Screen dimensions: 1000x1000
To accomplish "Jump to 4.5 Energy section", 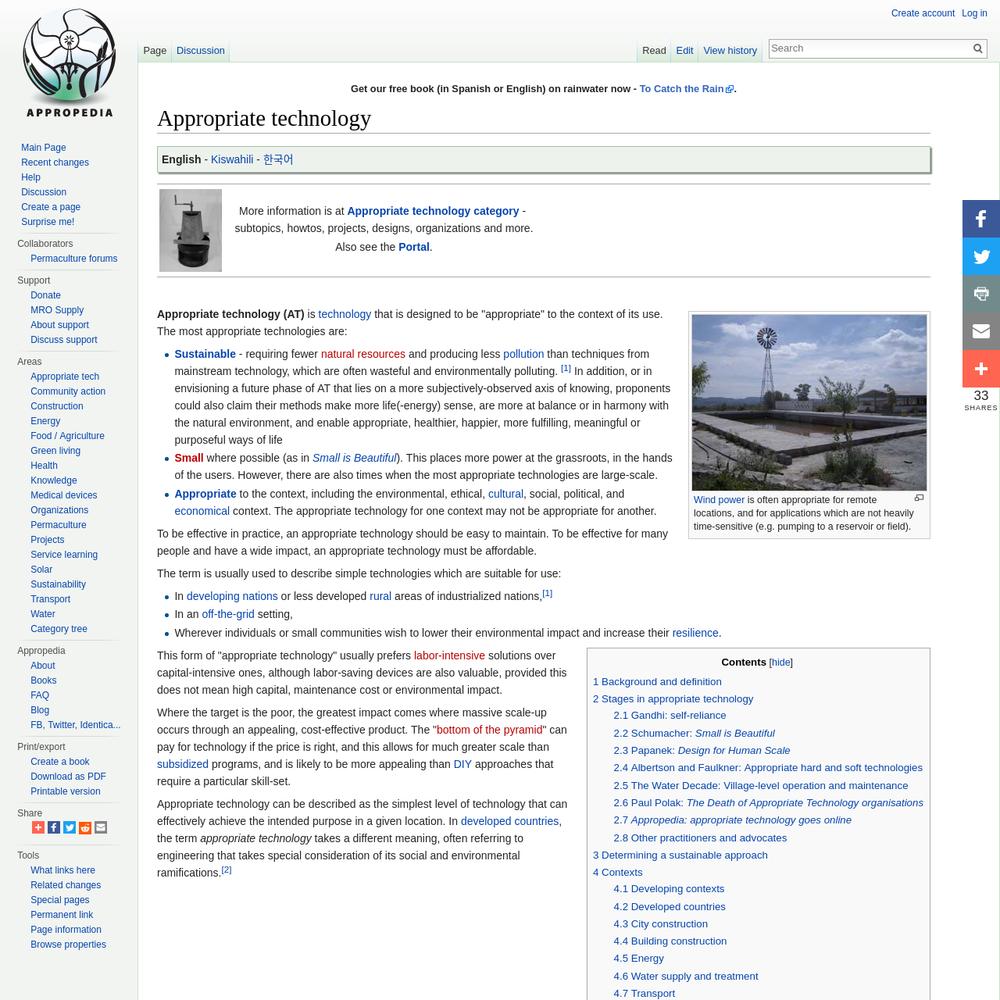I will (638, 959).
